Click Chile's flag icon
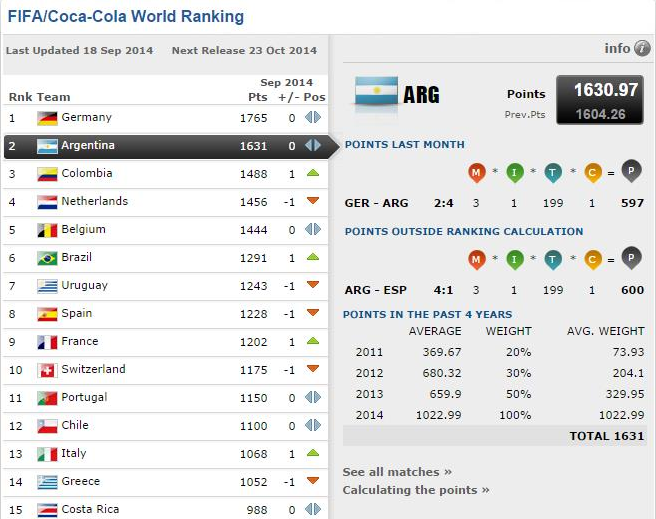This screenshot has height=519, width=656. tap(47, 427)
